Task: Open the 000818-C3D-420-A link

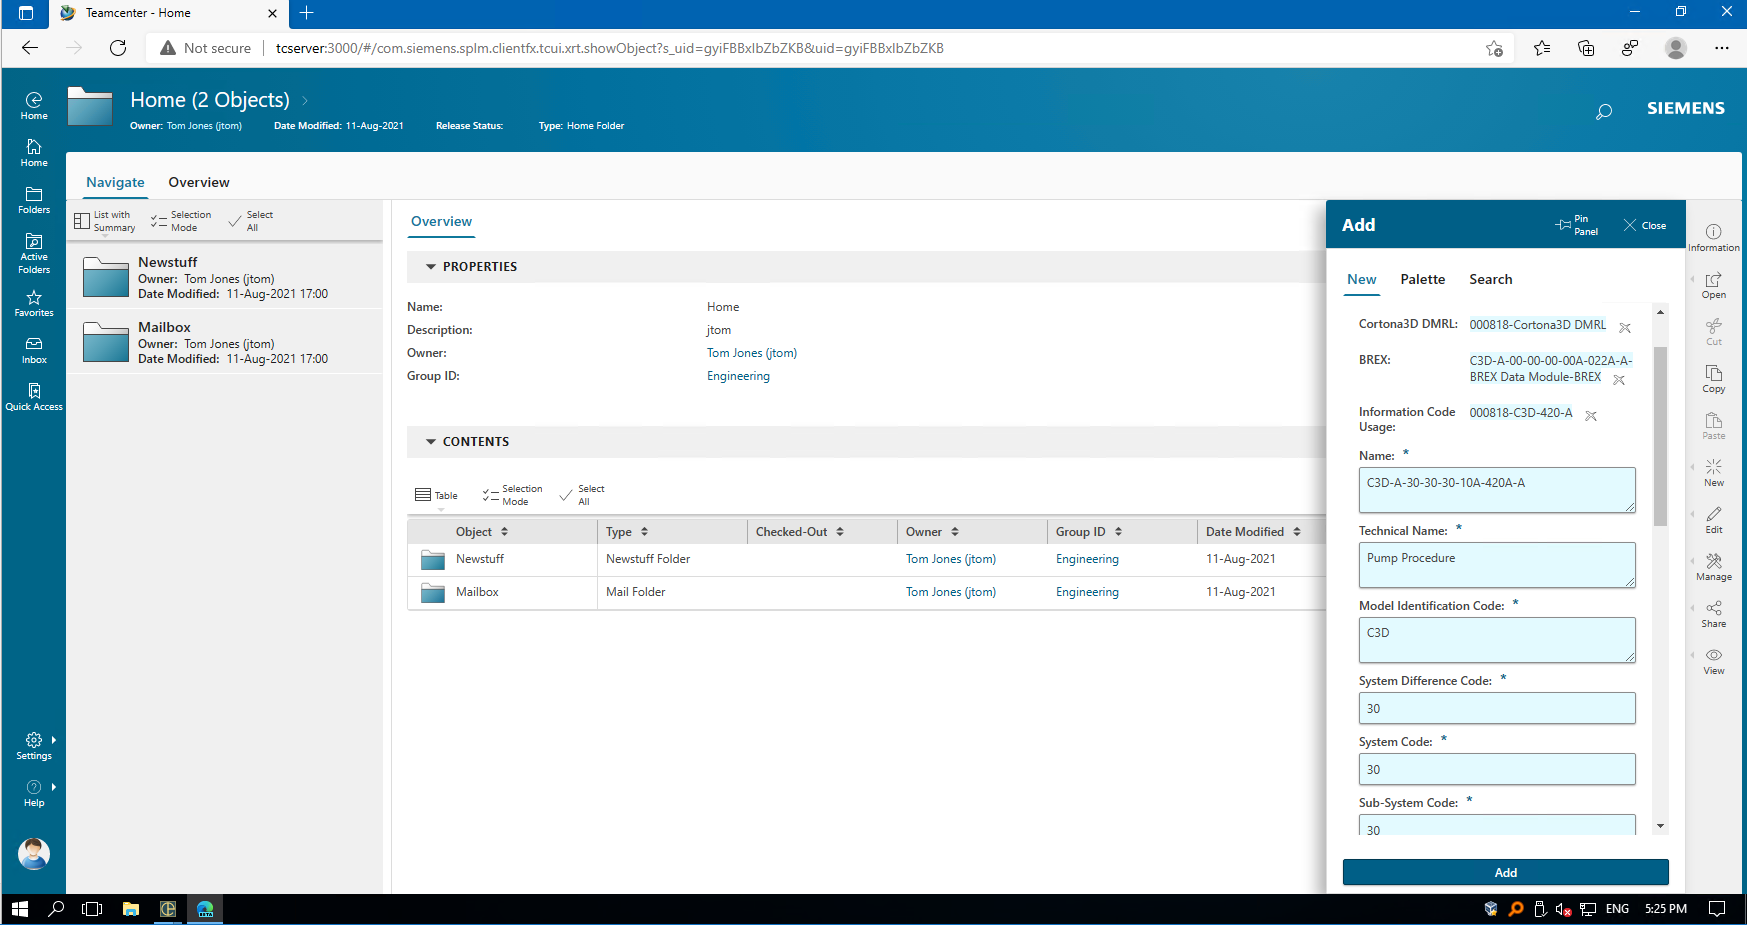Action: tap(1520, 413)
